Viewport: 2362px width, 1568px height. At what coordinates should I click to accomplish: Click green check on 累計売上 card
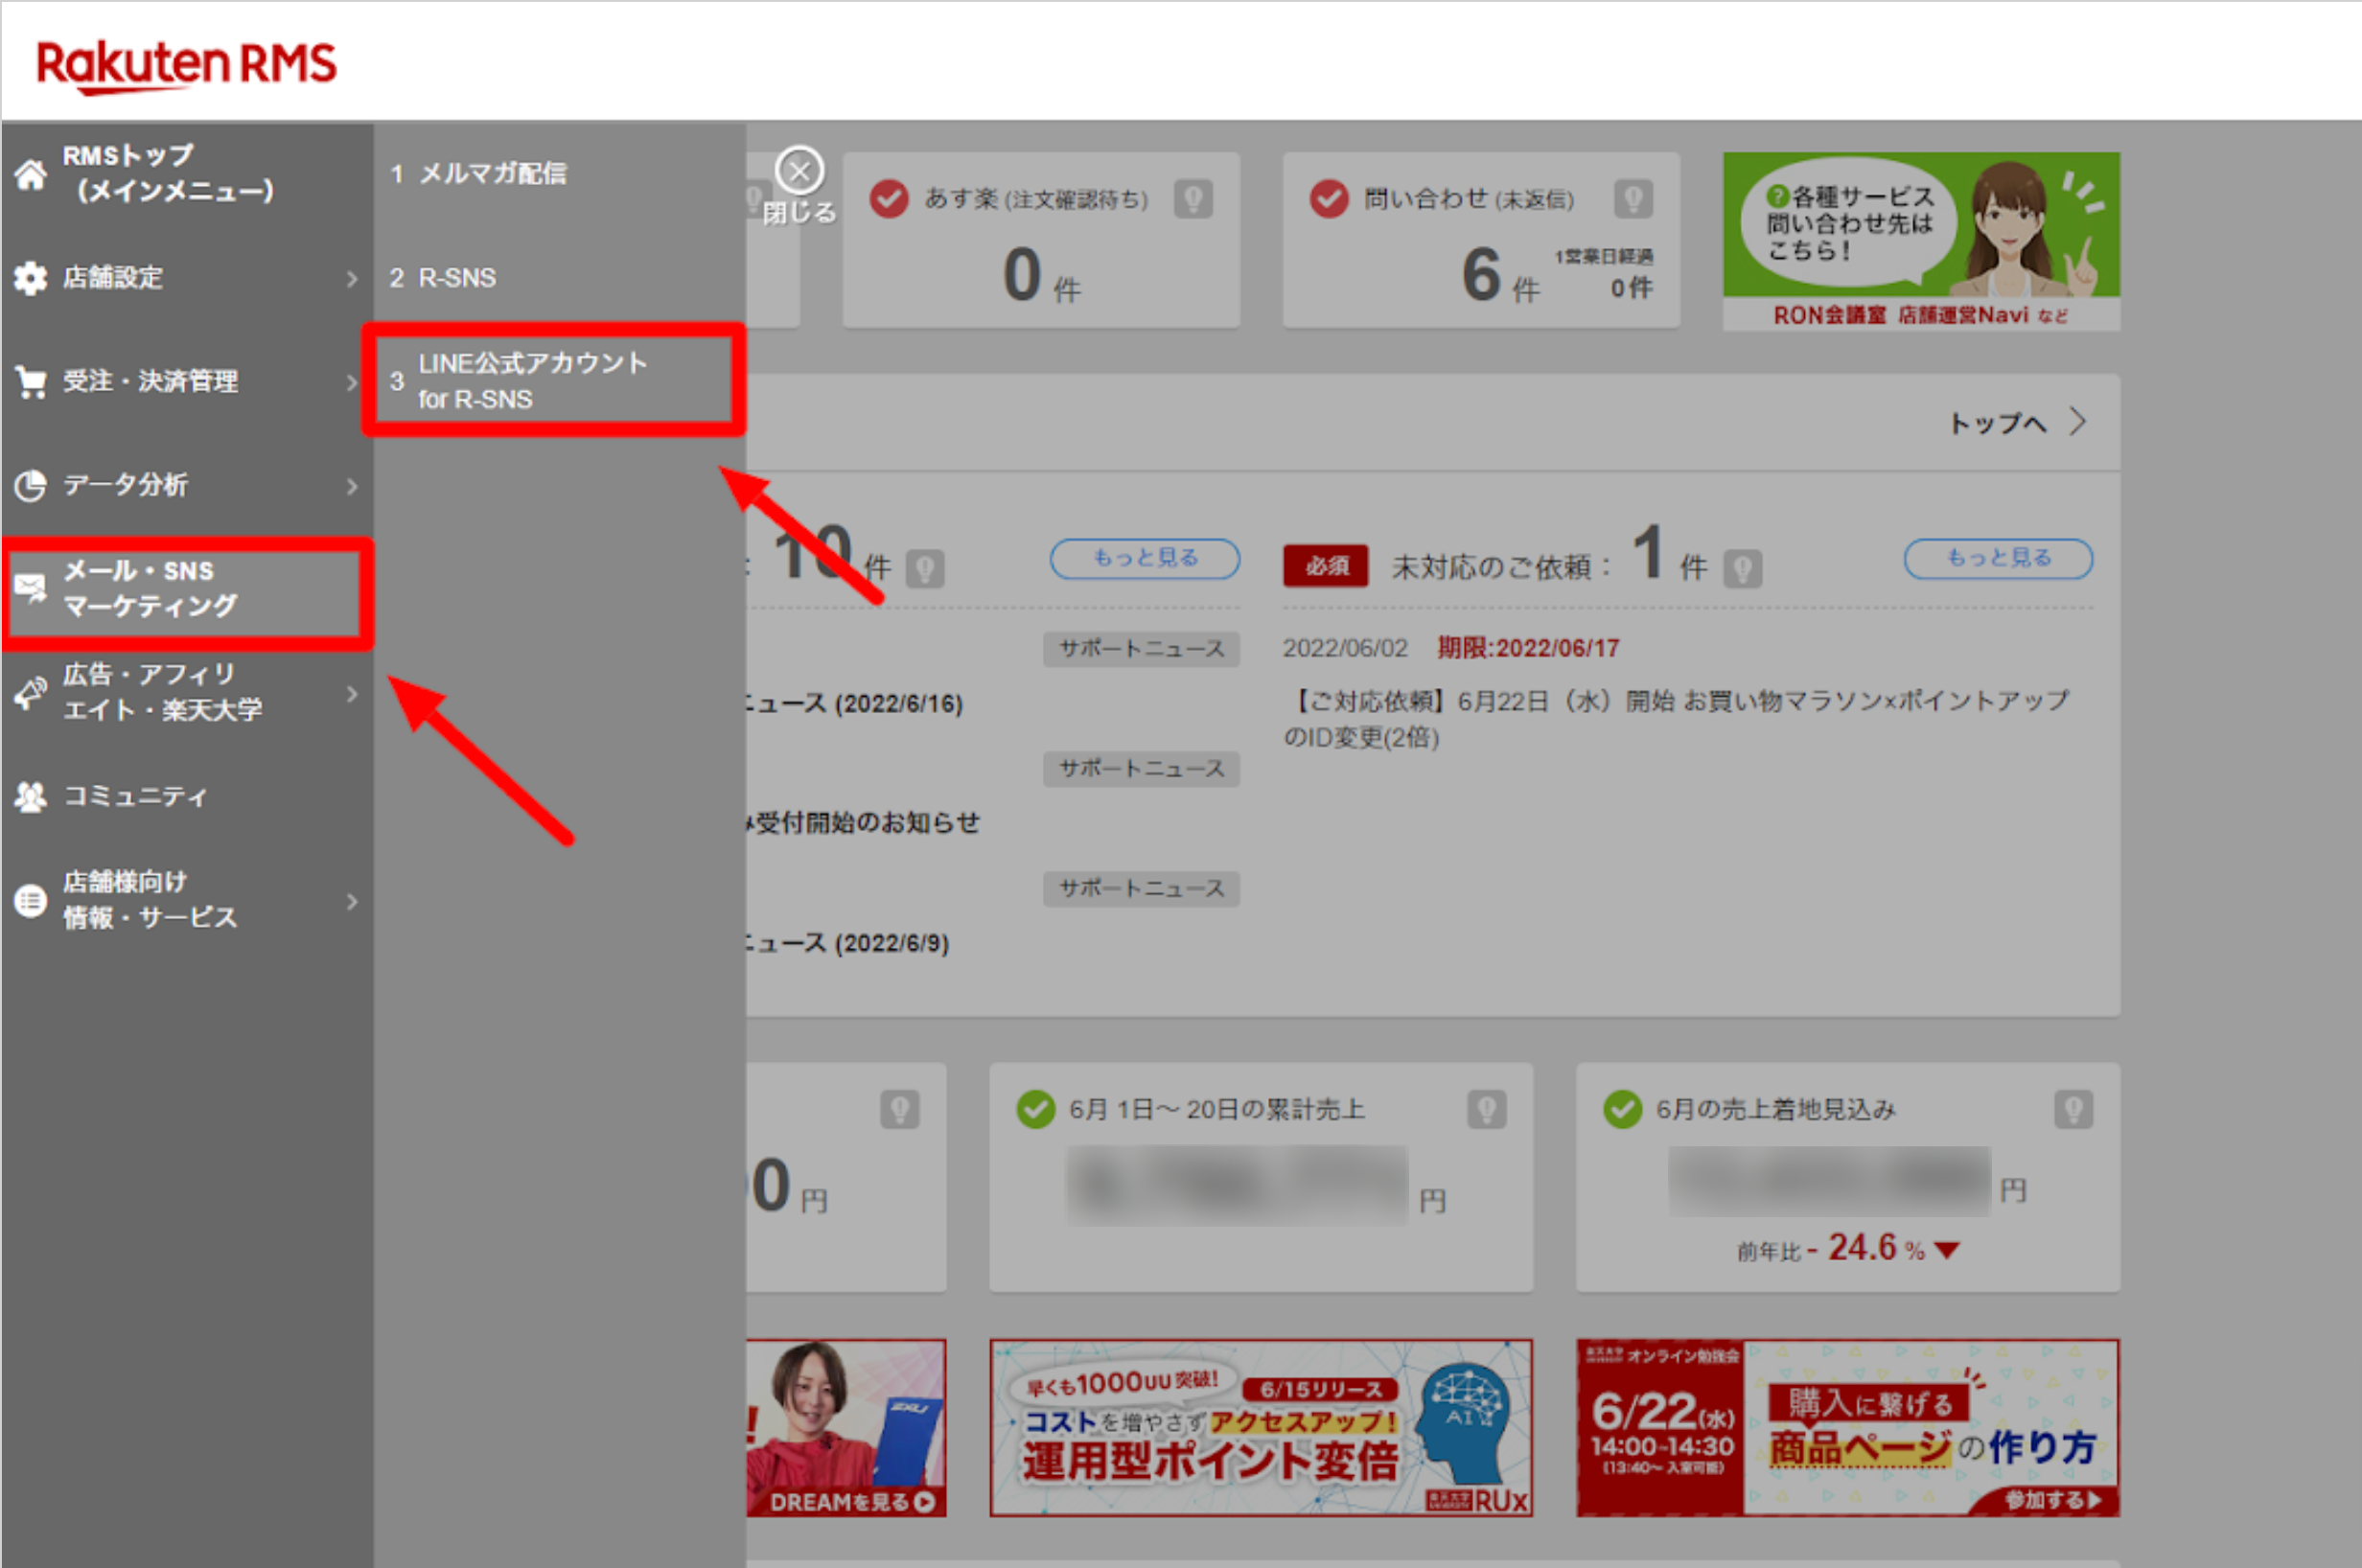[x=1036, y=1109]
